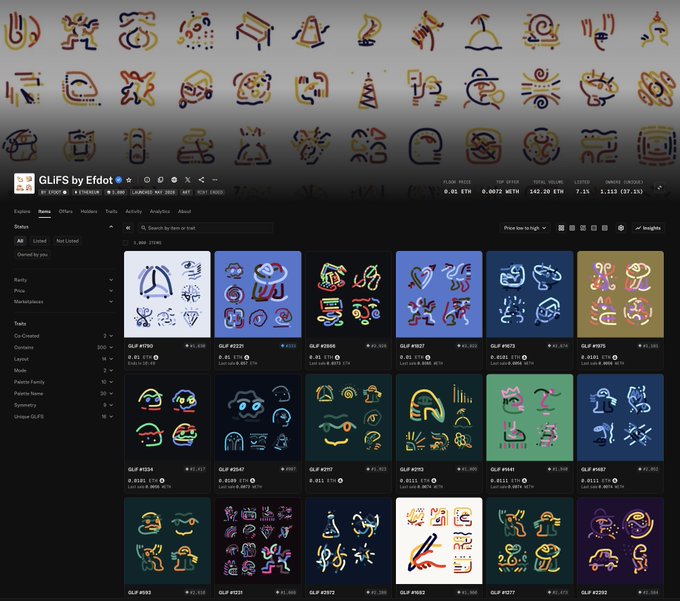
Task: Filter status by Not Listed
Action: tap(67, 241)
